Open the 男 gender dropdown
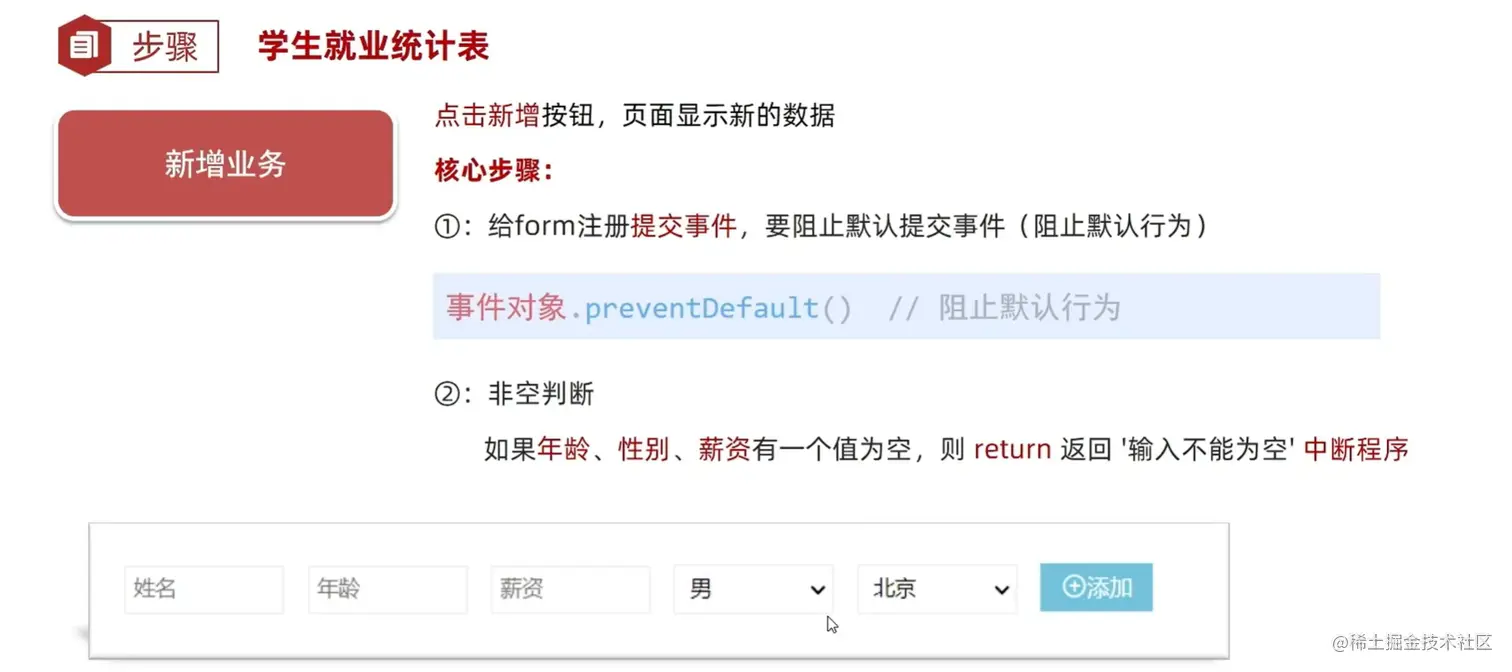Screen dimensions: 1512x672 point(754,590)
